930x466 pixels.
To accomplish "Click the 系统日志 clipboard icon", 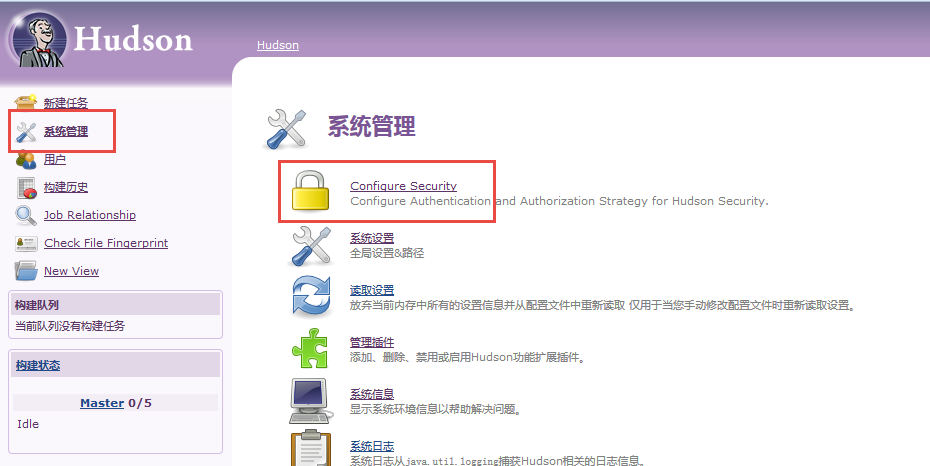I will 311,448.
